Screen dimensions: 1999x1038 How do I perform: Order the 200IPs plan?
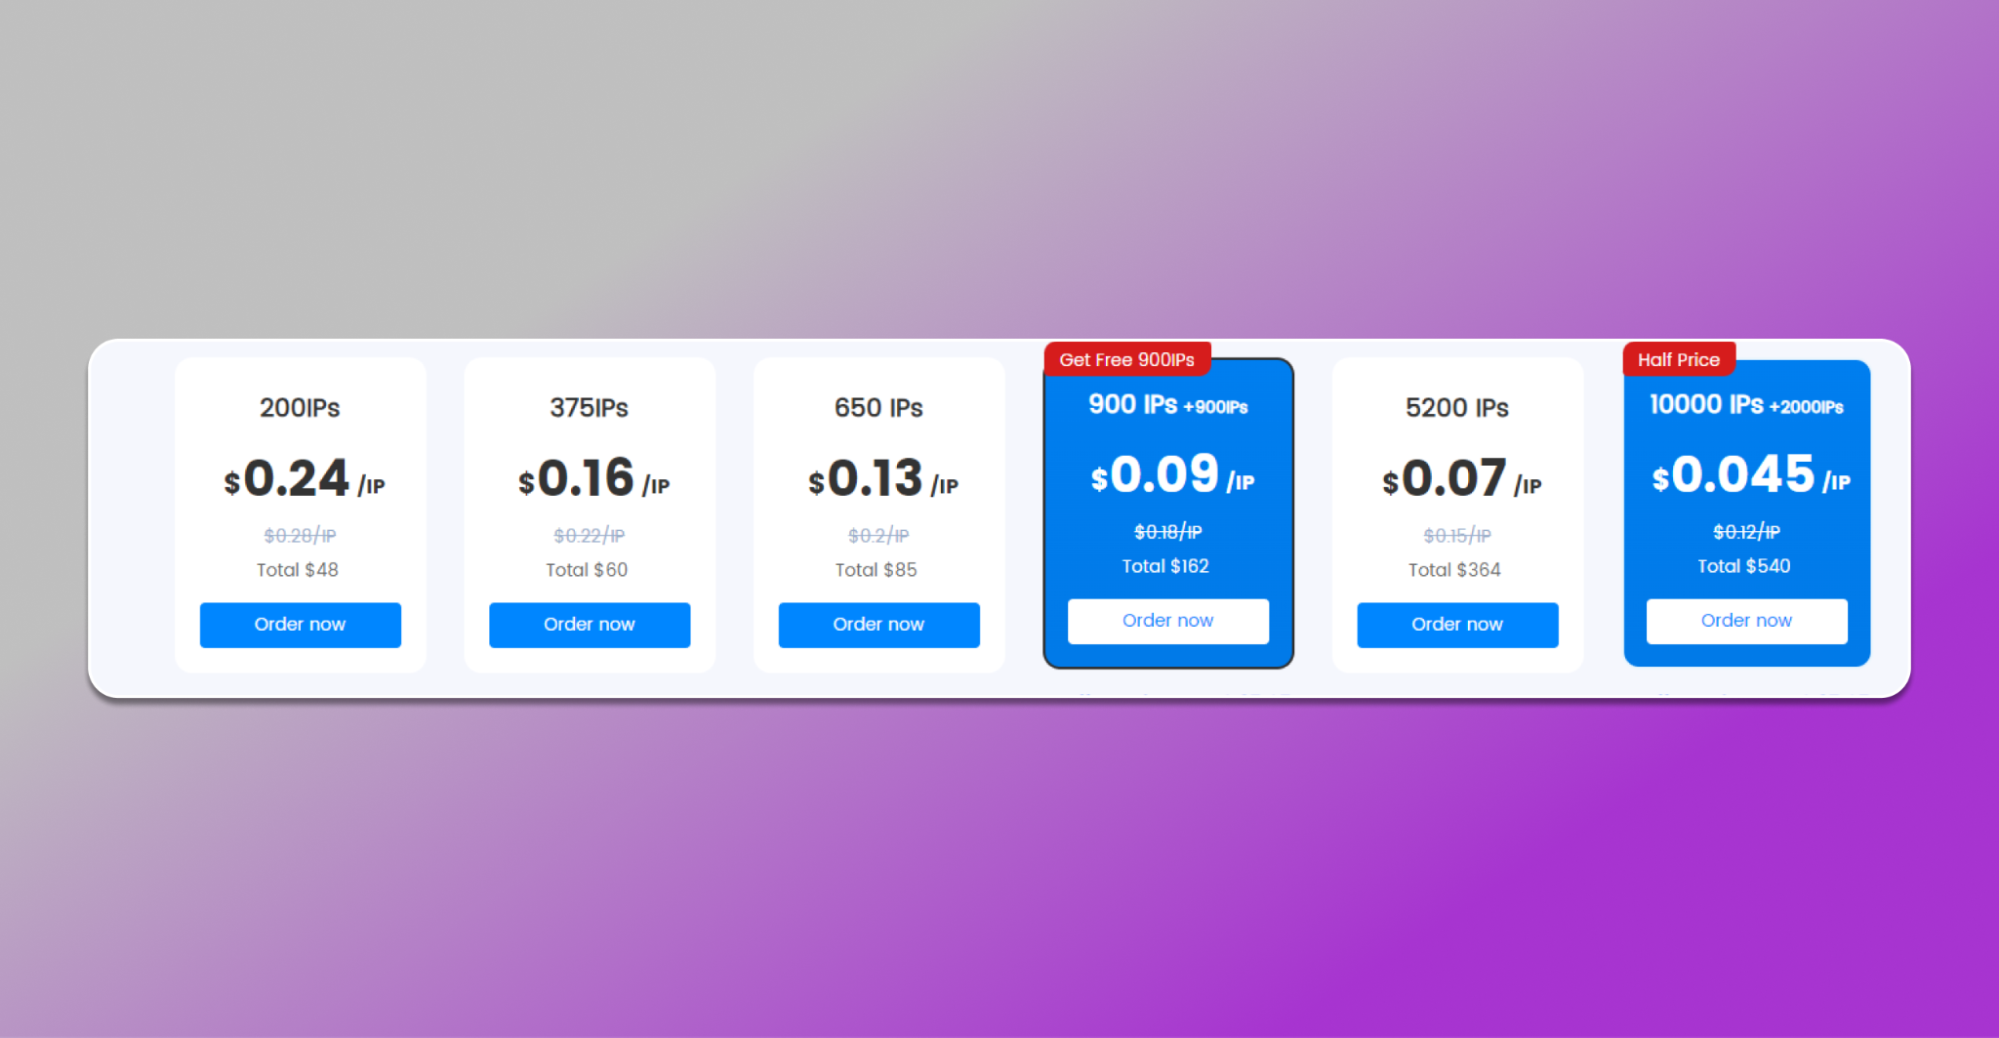click(x=300, y=624)
